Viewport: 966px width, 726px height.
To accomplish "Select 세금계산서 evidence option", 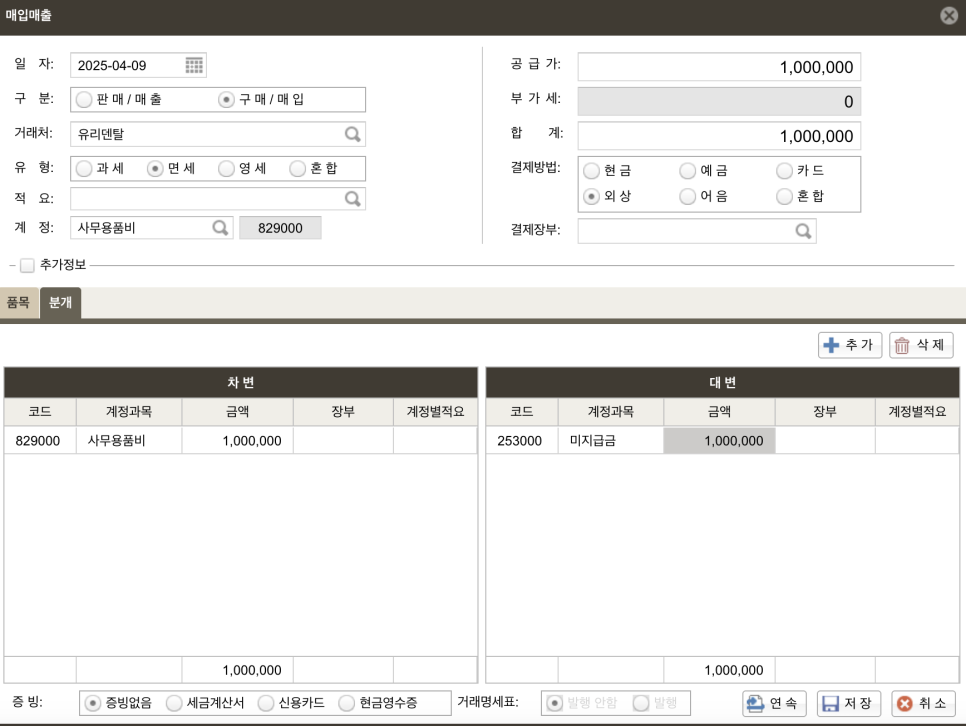I will (x=174, y=703).
